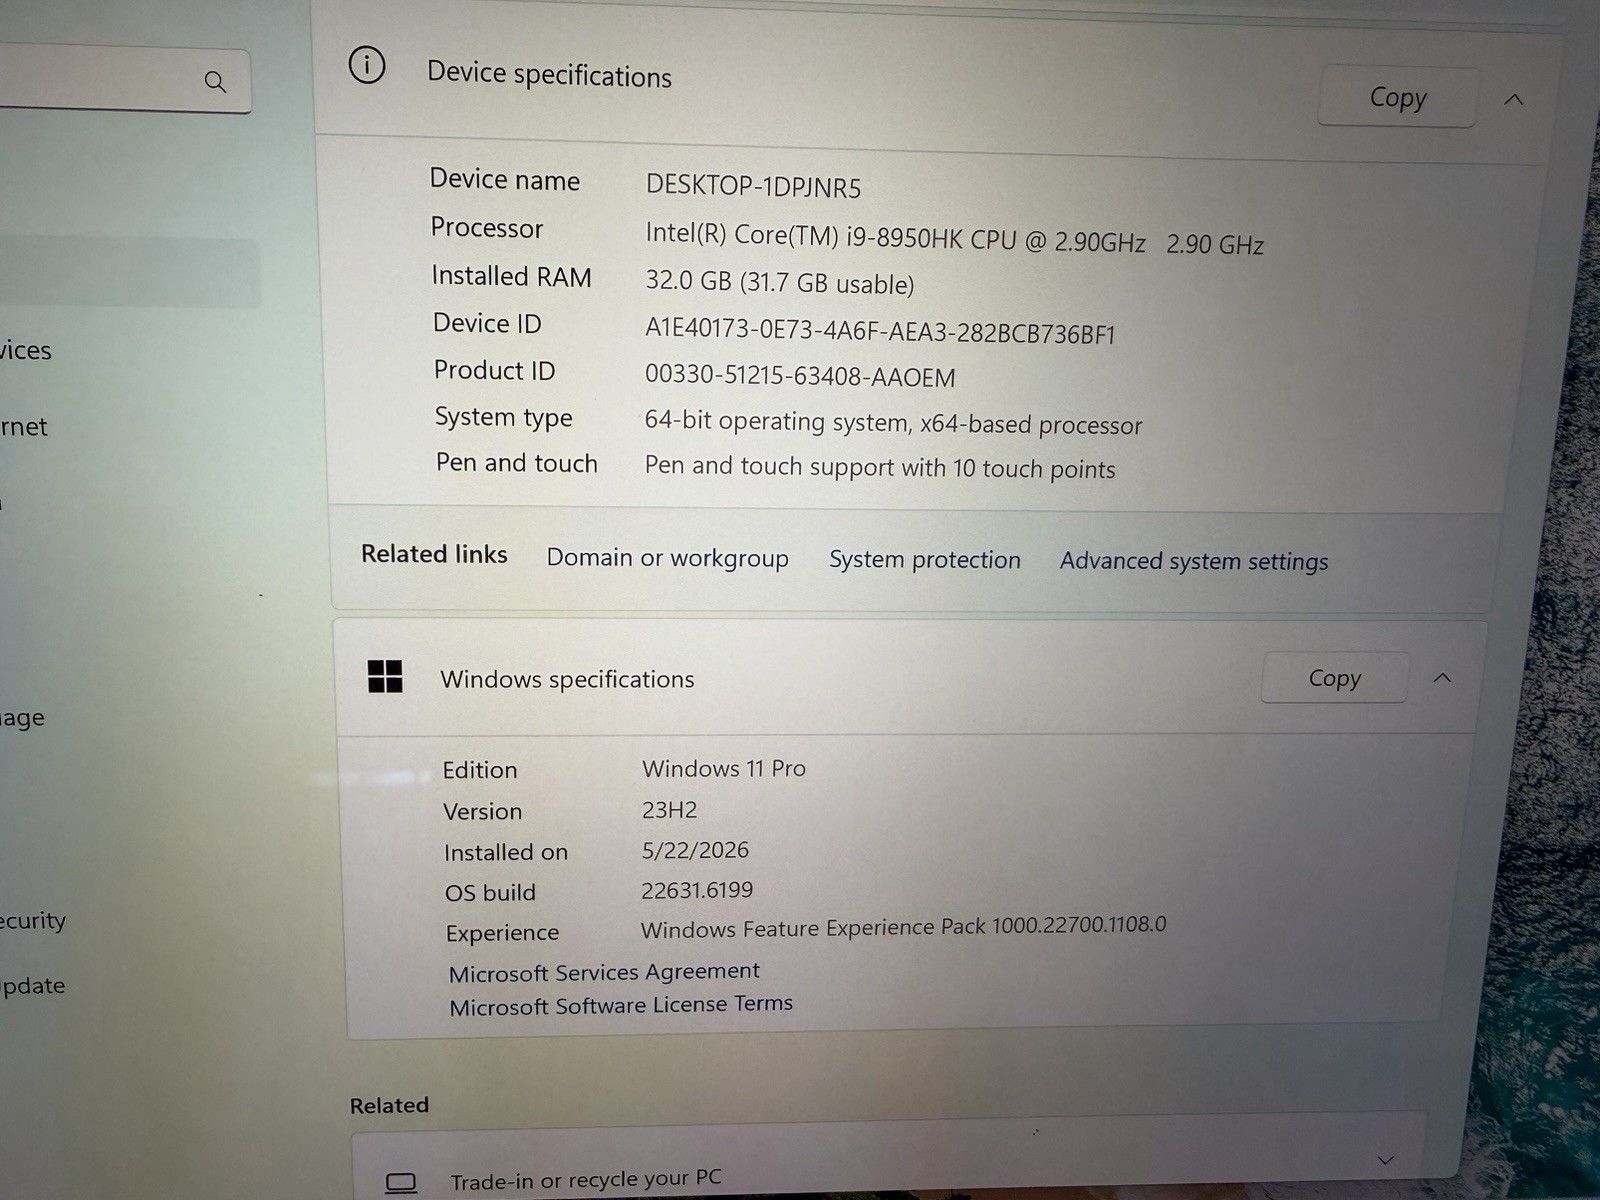Select Windows Feature Experience Pack value
Screen dimensions: 1600x1200
[x=903, y=927]
